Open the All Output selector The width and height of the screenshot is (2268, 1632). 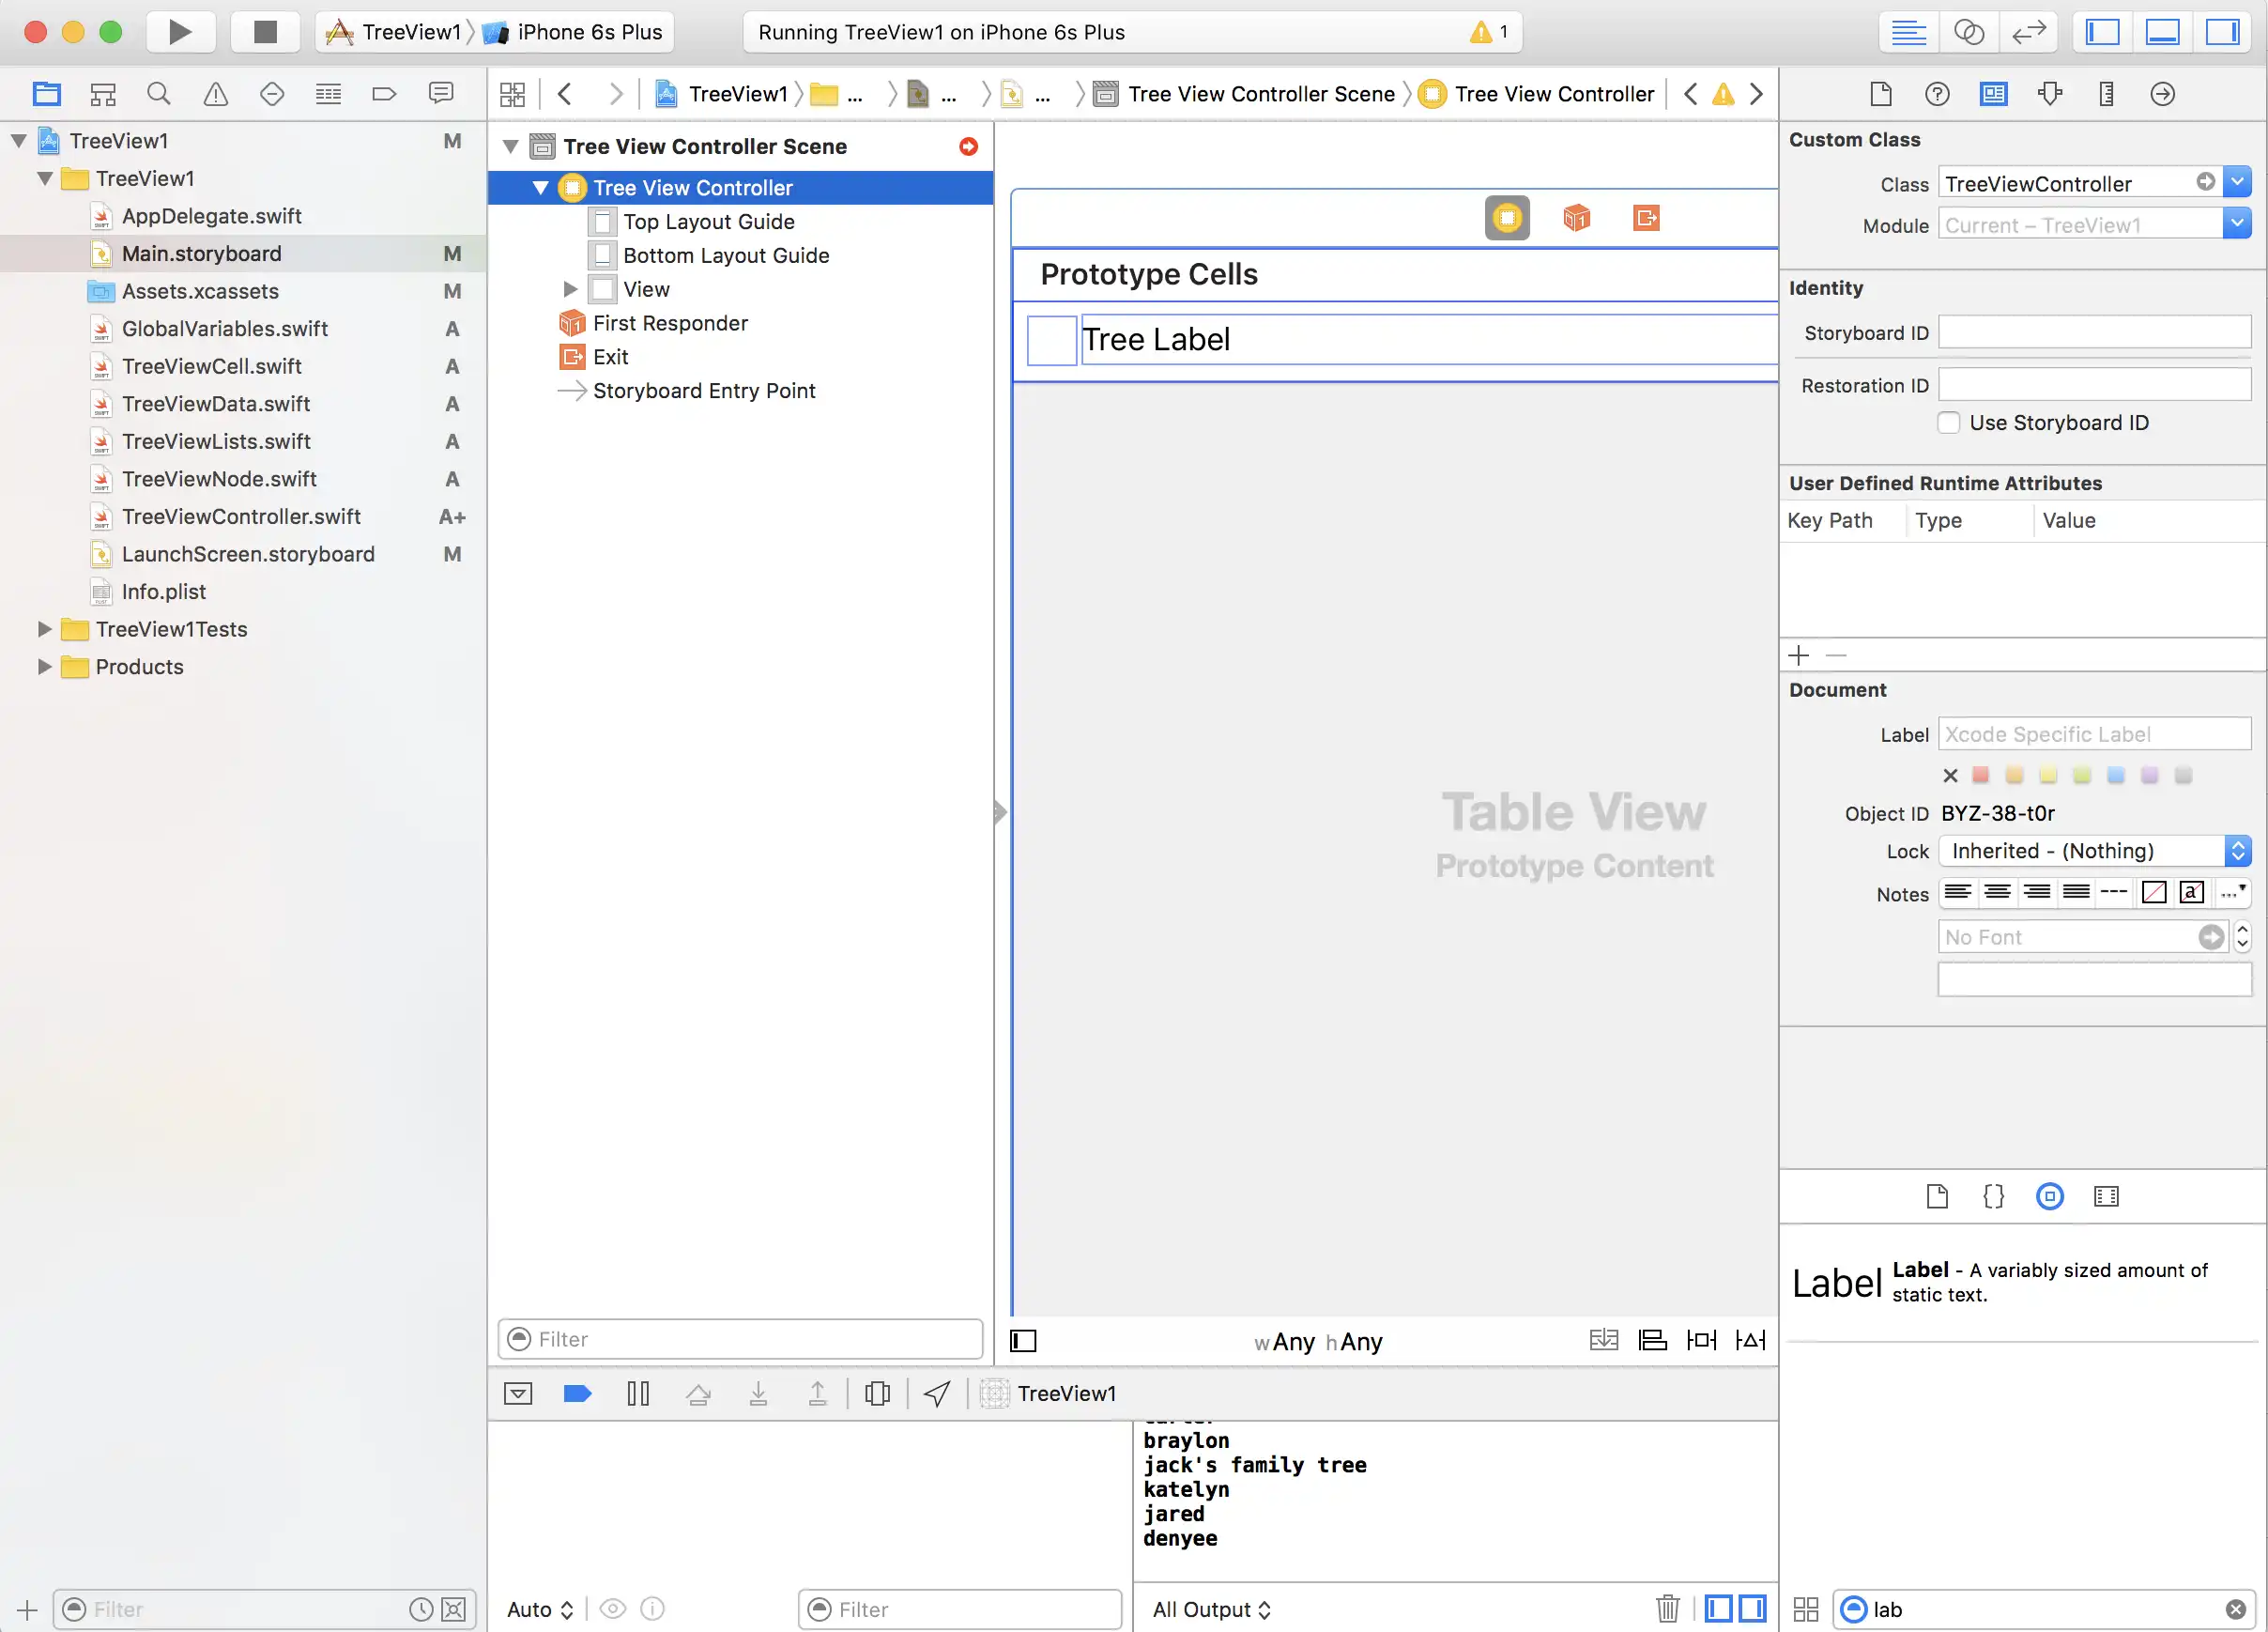pos(1211,1608)
